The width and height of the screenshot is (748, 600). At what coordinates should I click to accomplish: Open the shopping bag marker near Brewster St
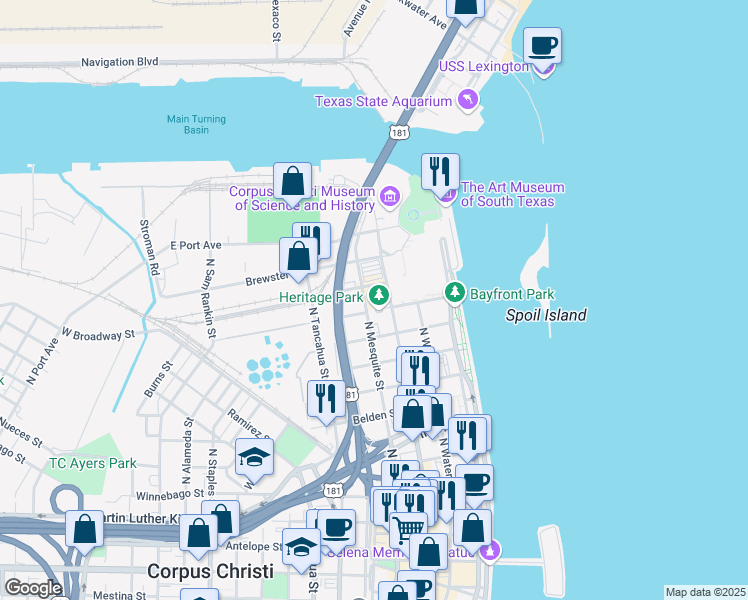pos(298,257)
